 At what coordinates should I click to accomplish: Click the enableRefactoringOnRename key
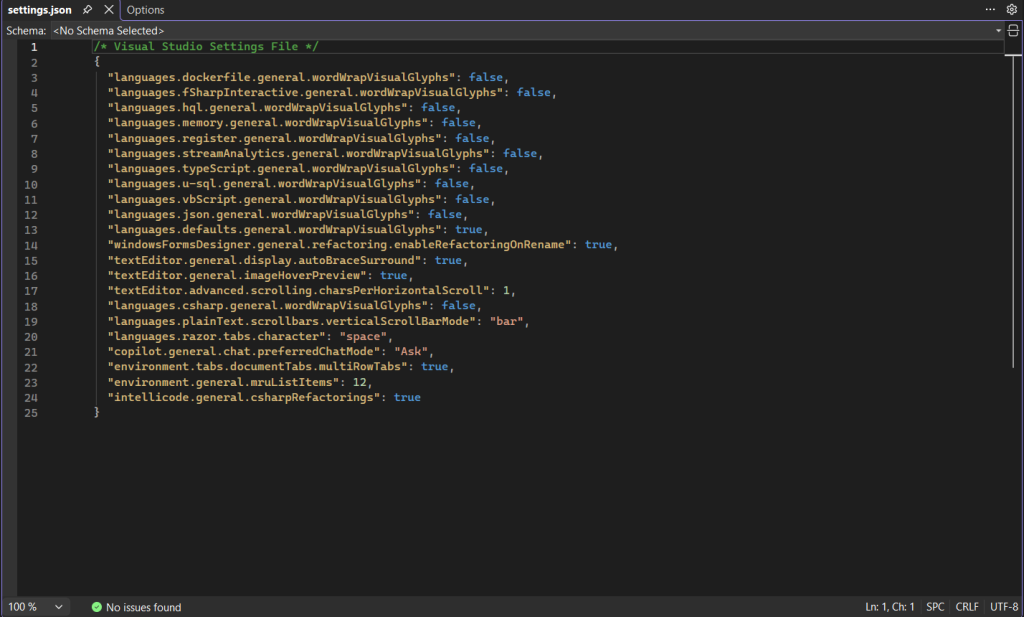pos(340,244)
